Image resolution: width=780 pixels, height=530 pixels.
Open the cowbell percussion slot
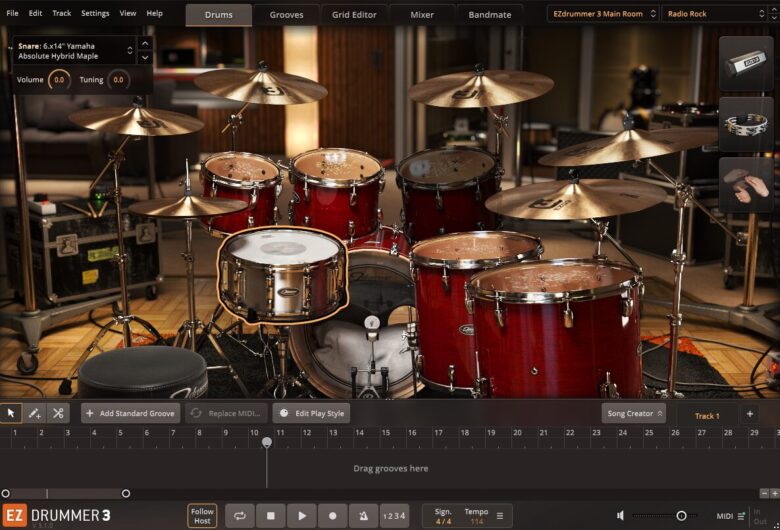click(x=746, y=63)
